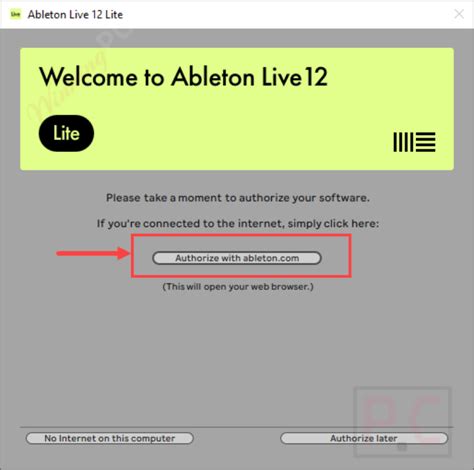The height and width of the screenshot is (470, 474).
Task: Click the vertical bars of Ableton logo
Action: tap(403, 142)
